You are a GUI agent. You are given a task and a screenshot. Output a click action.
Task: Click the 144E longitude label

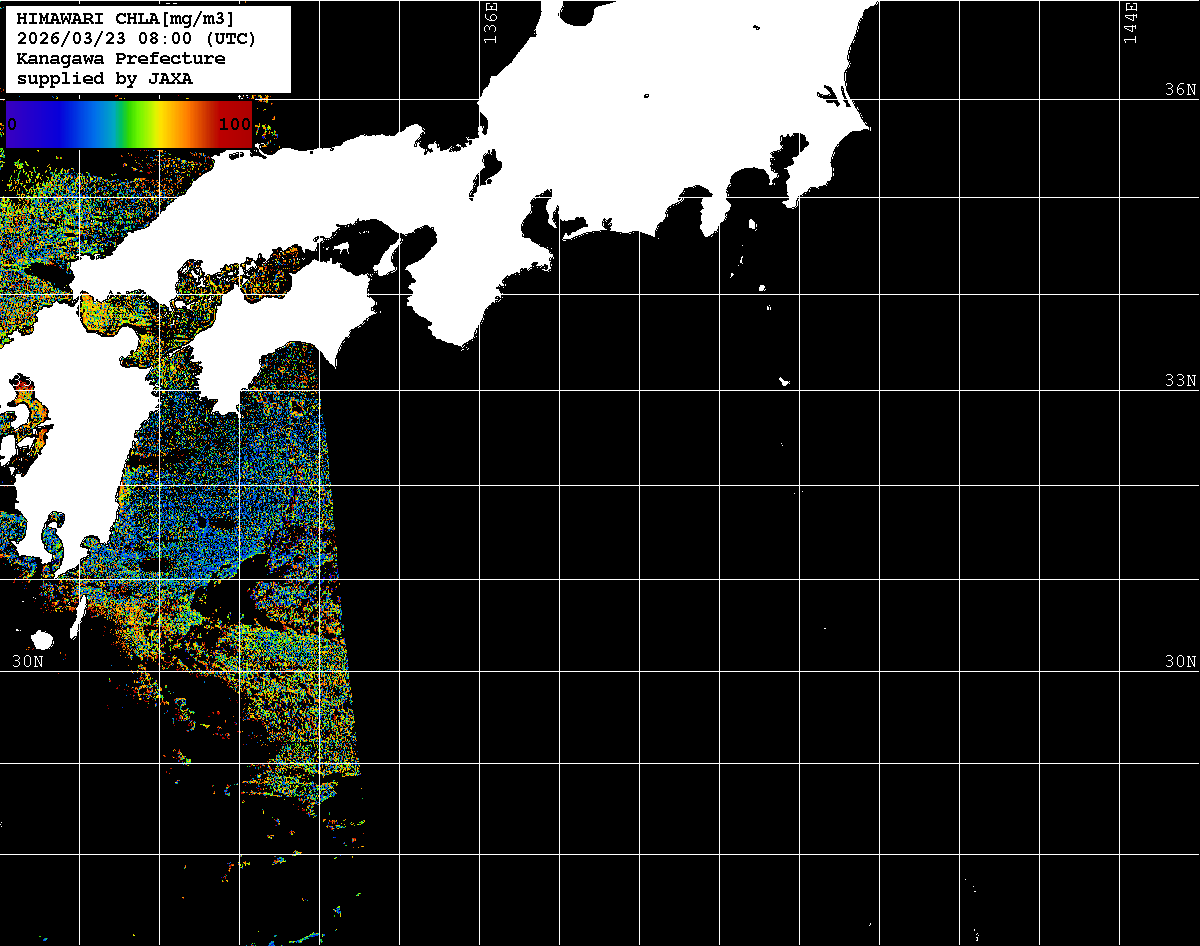(1131, 22)
